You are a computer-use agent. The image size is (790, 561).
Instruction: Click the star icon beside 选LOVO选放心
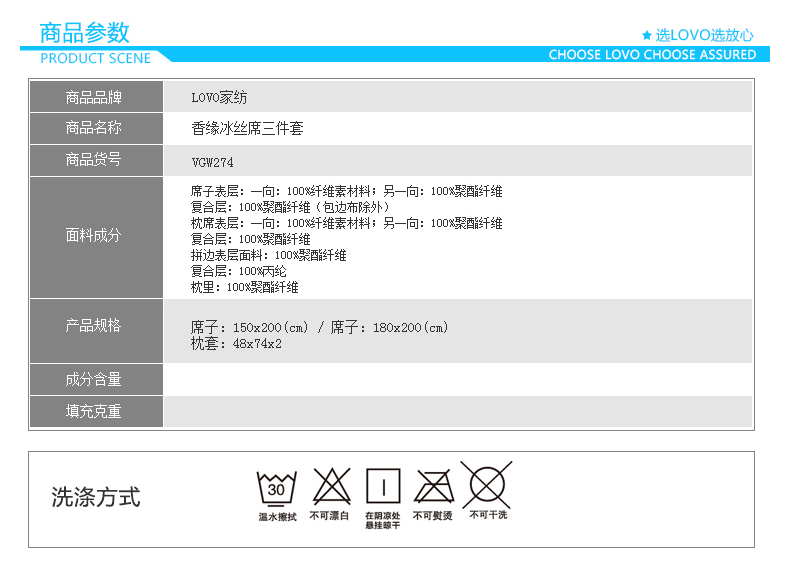point(647,35)
